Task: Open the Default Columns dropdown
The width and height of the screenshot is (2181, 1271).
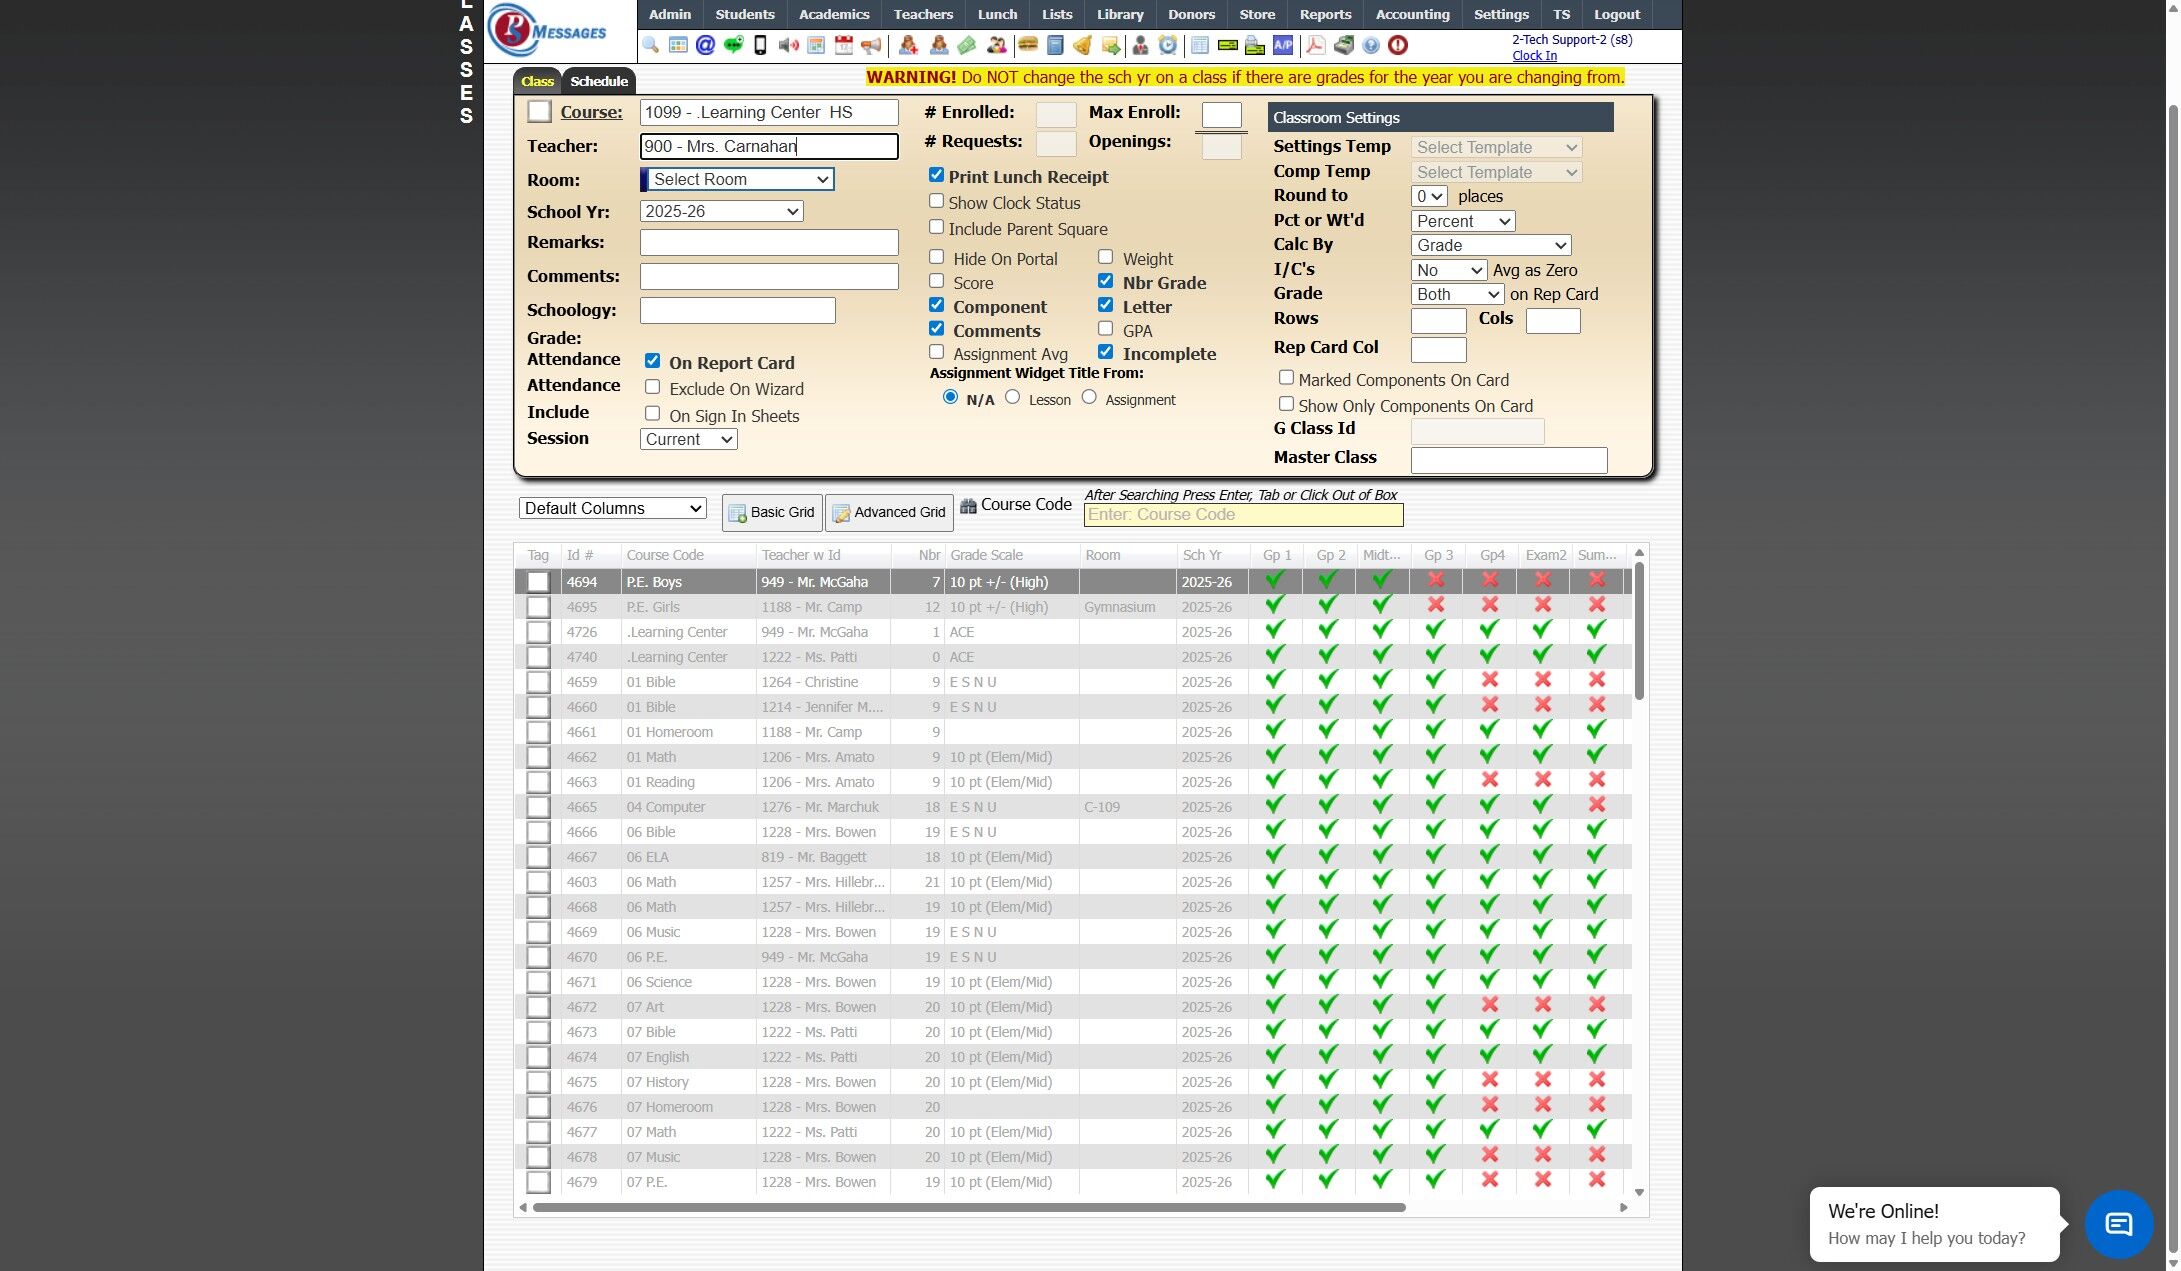Action: pos(612,508)
